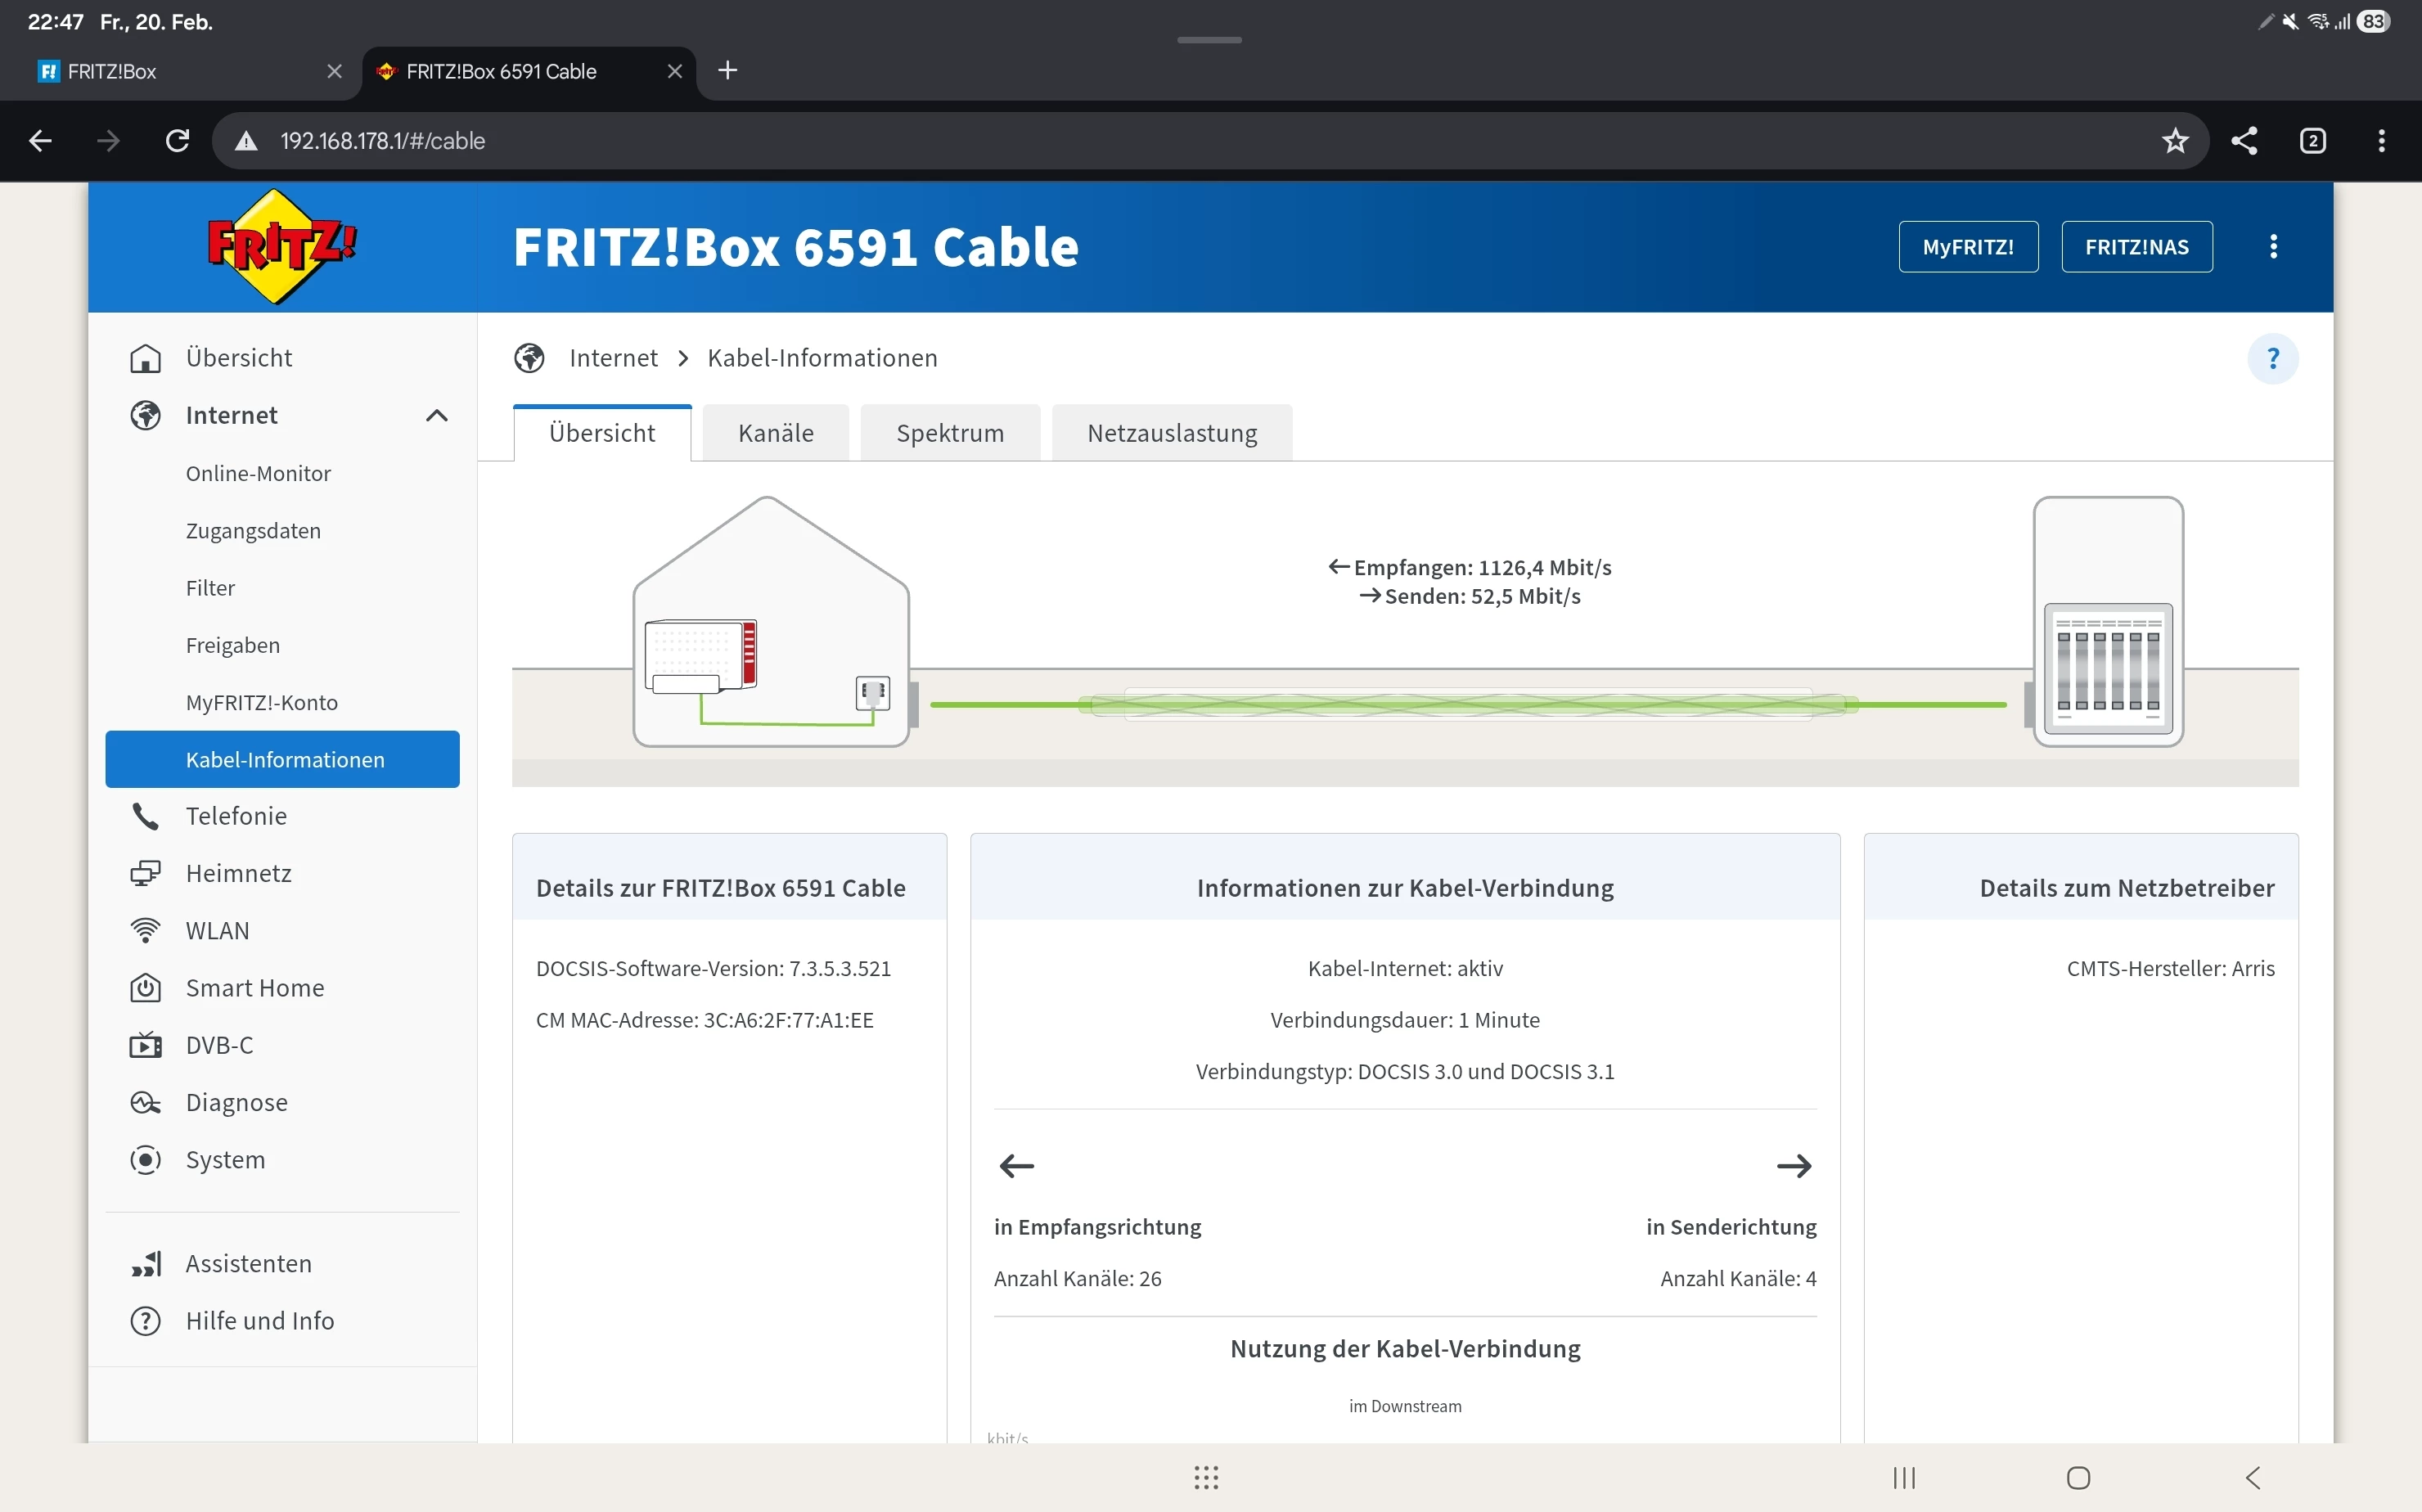
Task: Click the DVB-C television icon
Action: (146, 1045)
